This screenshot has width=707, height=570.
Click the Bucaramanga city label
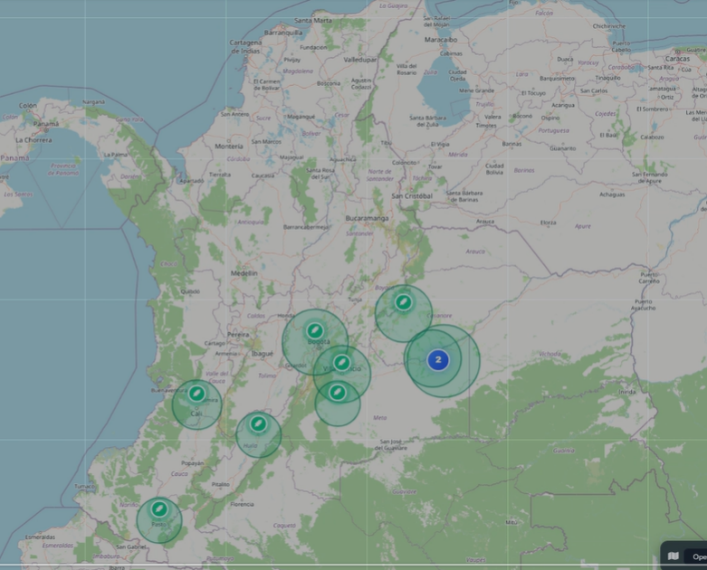(367, 218)
